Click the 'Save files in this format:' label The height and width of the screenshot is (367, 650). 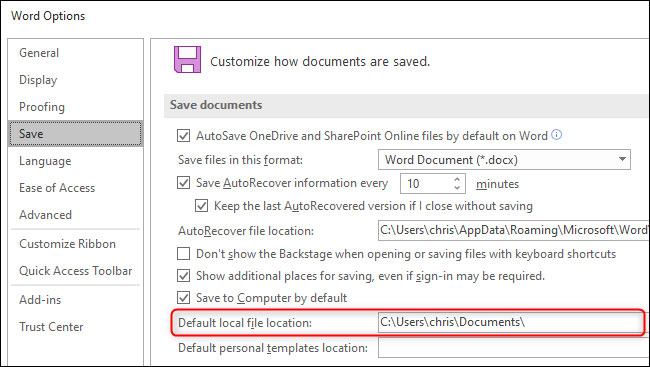pos(240,160)
